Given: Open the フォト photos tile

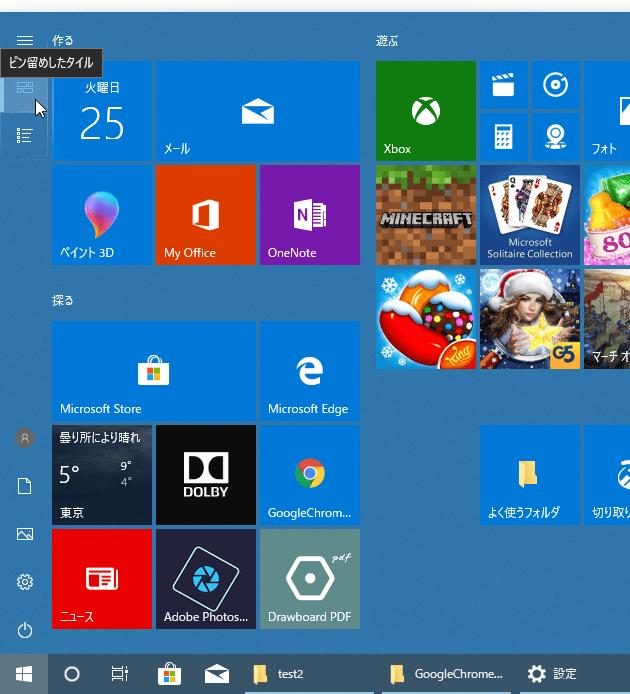Looking at the screenshot, I should 607,111.
